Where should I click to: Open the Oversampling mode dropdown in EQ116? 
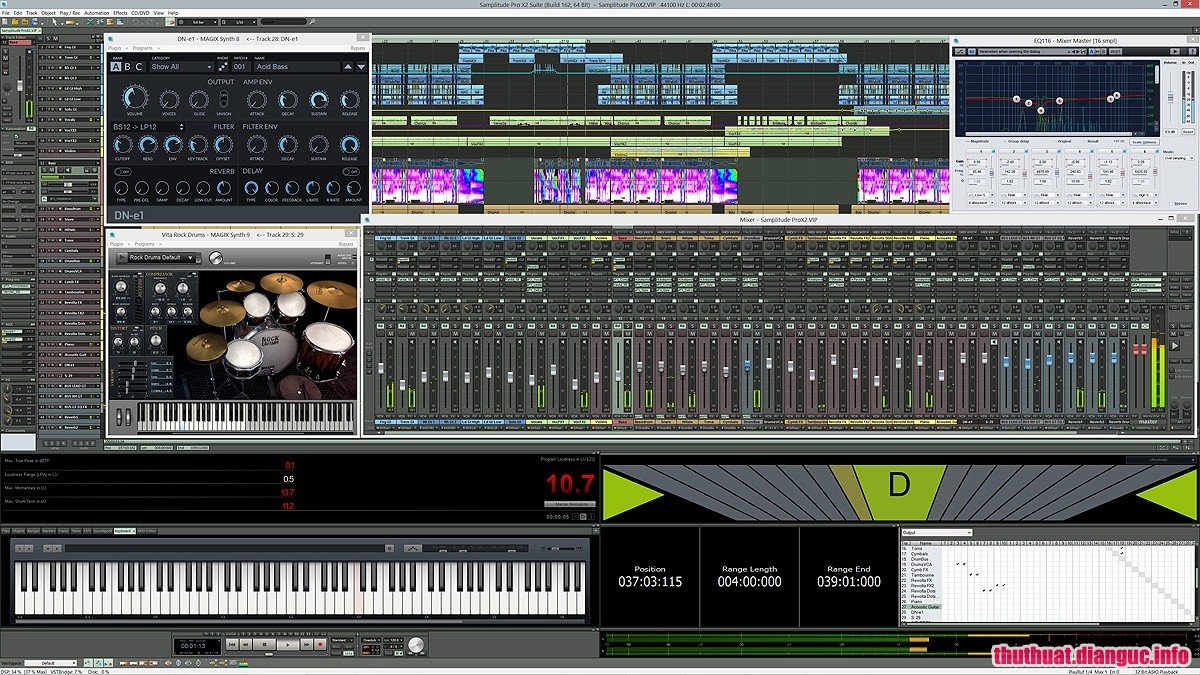1179,158
